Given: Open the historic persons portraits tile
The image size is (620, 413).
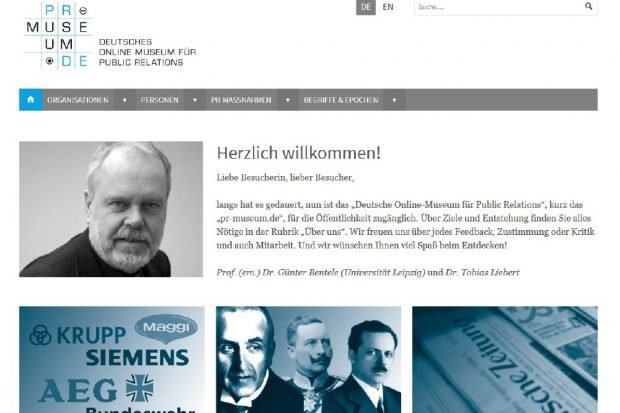Looking at the screenshot, I should pyautogui.click(x=308, y=360).
